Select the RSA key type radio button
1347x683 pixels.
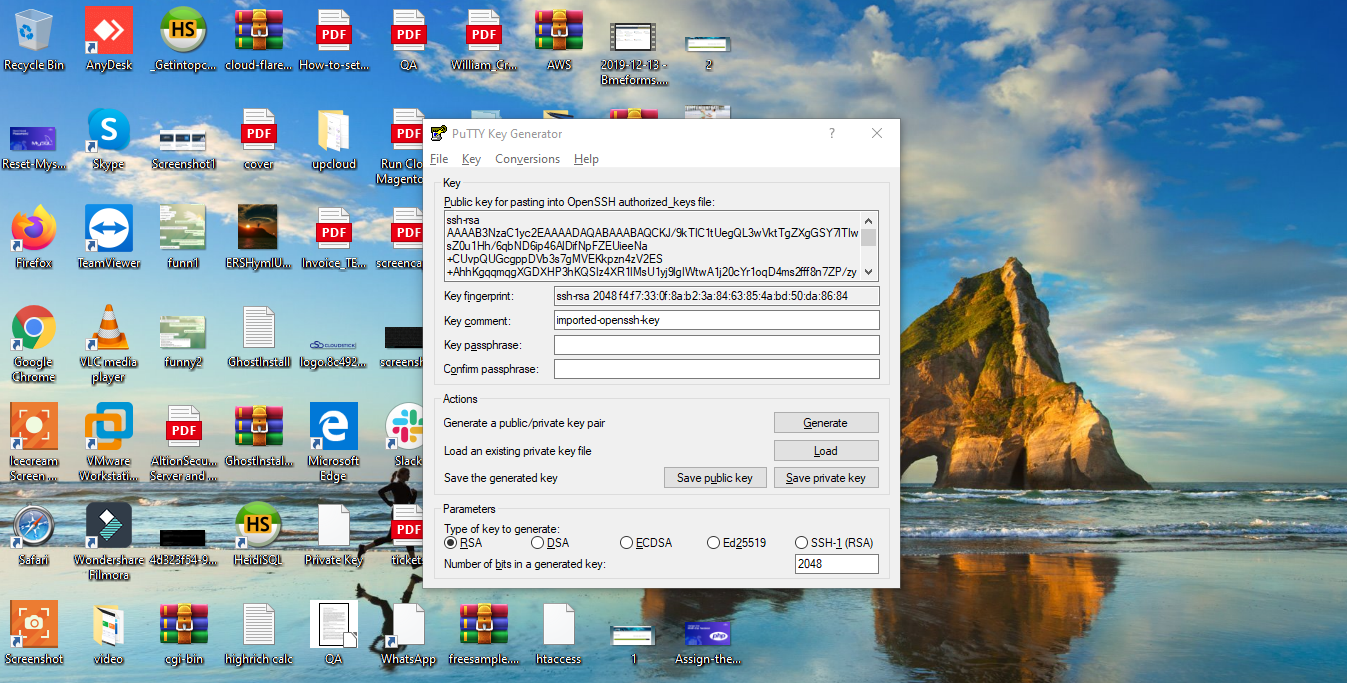451,543
